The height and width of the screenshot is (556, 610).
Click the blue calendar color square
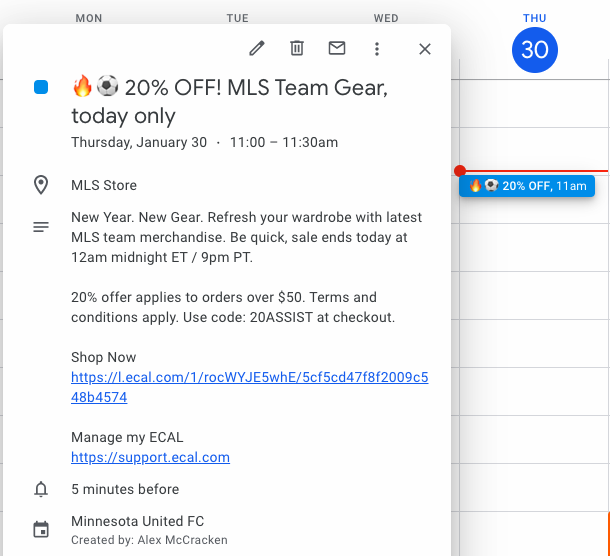tap(41, 87)
